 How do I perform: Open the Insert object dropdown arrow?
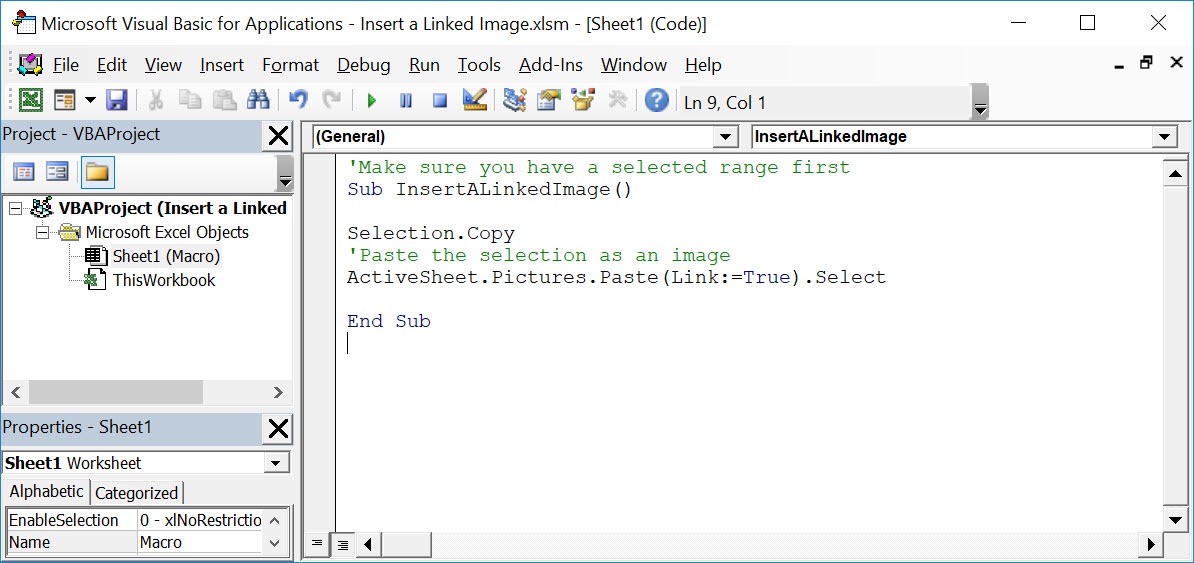(90, 100)
